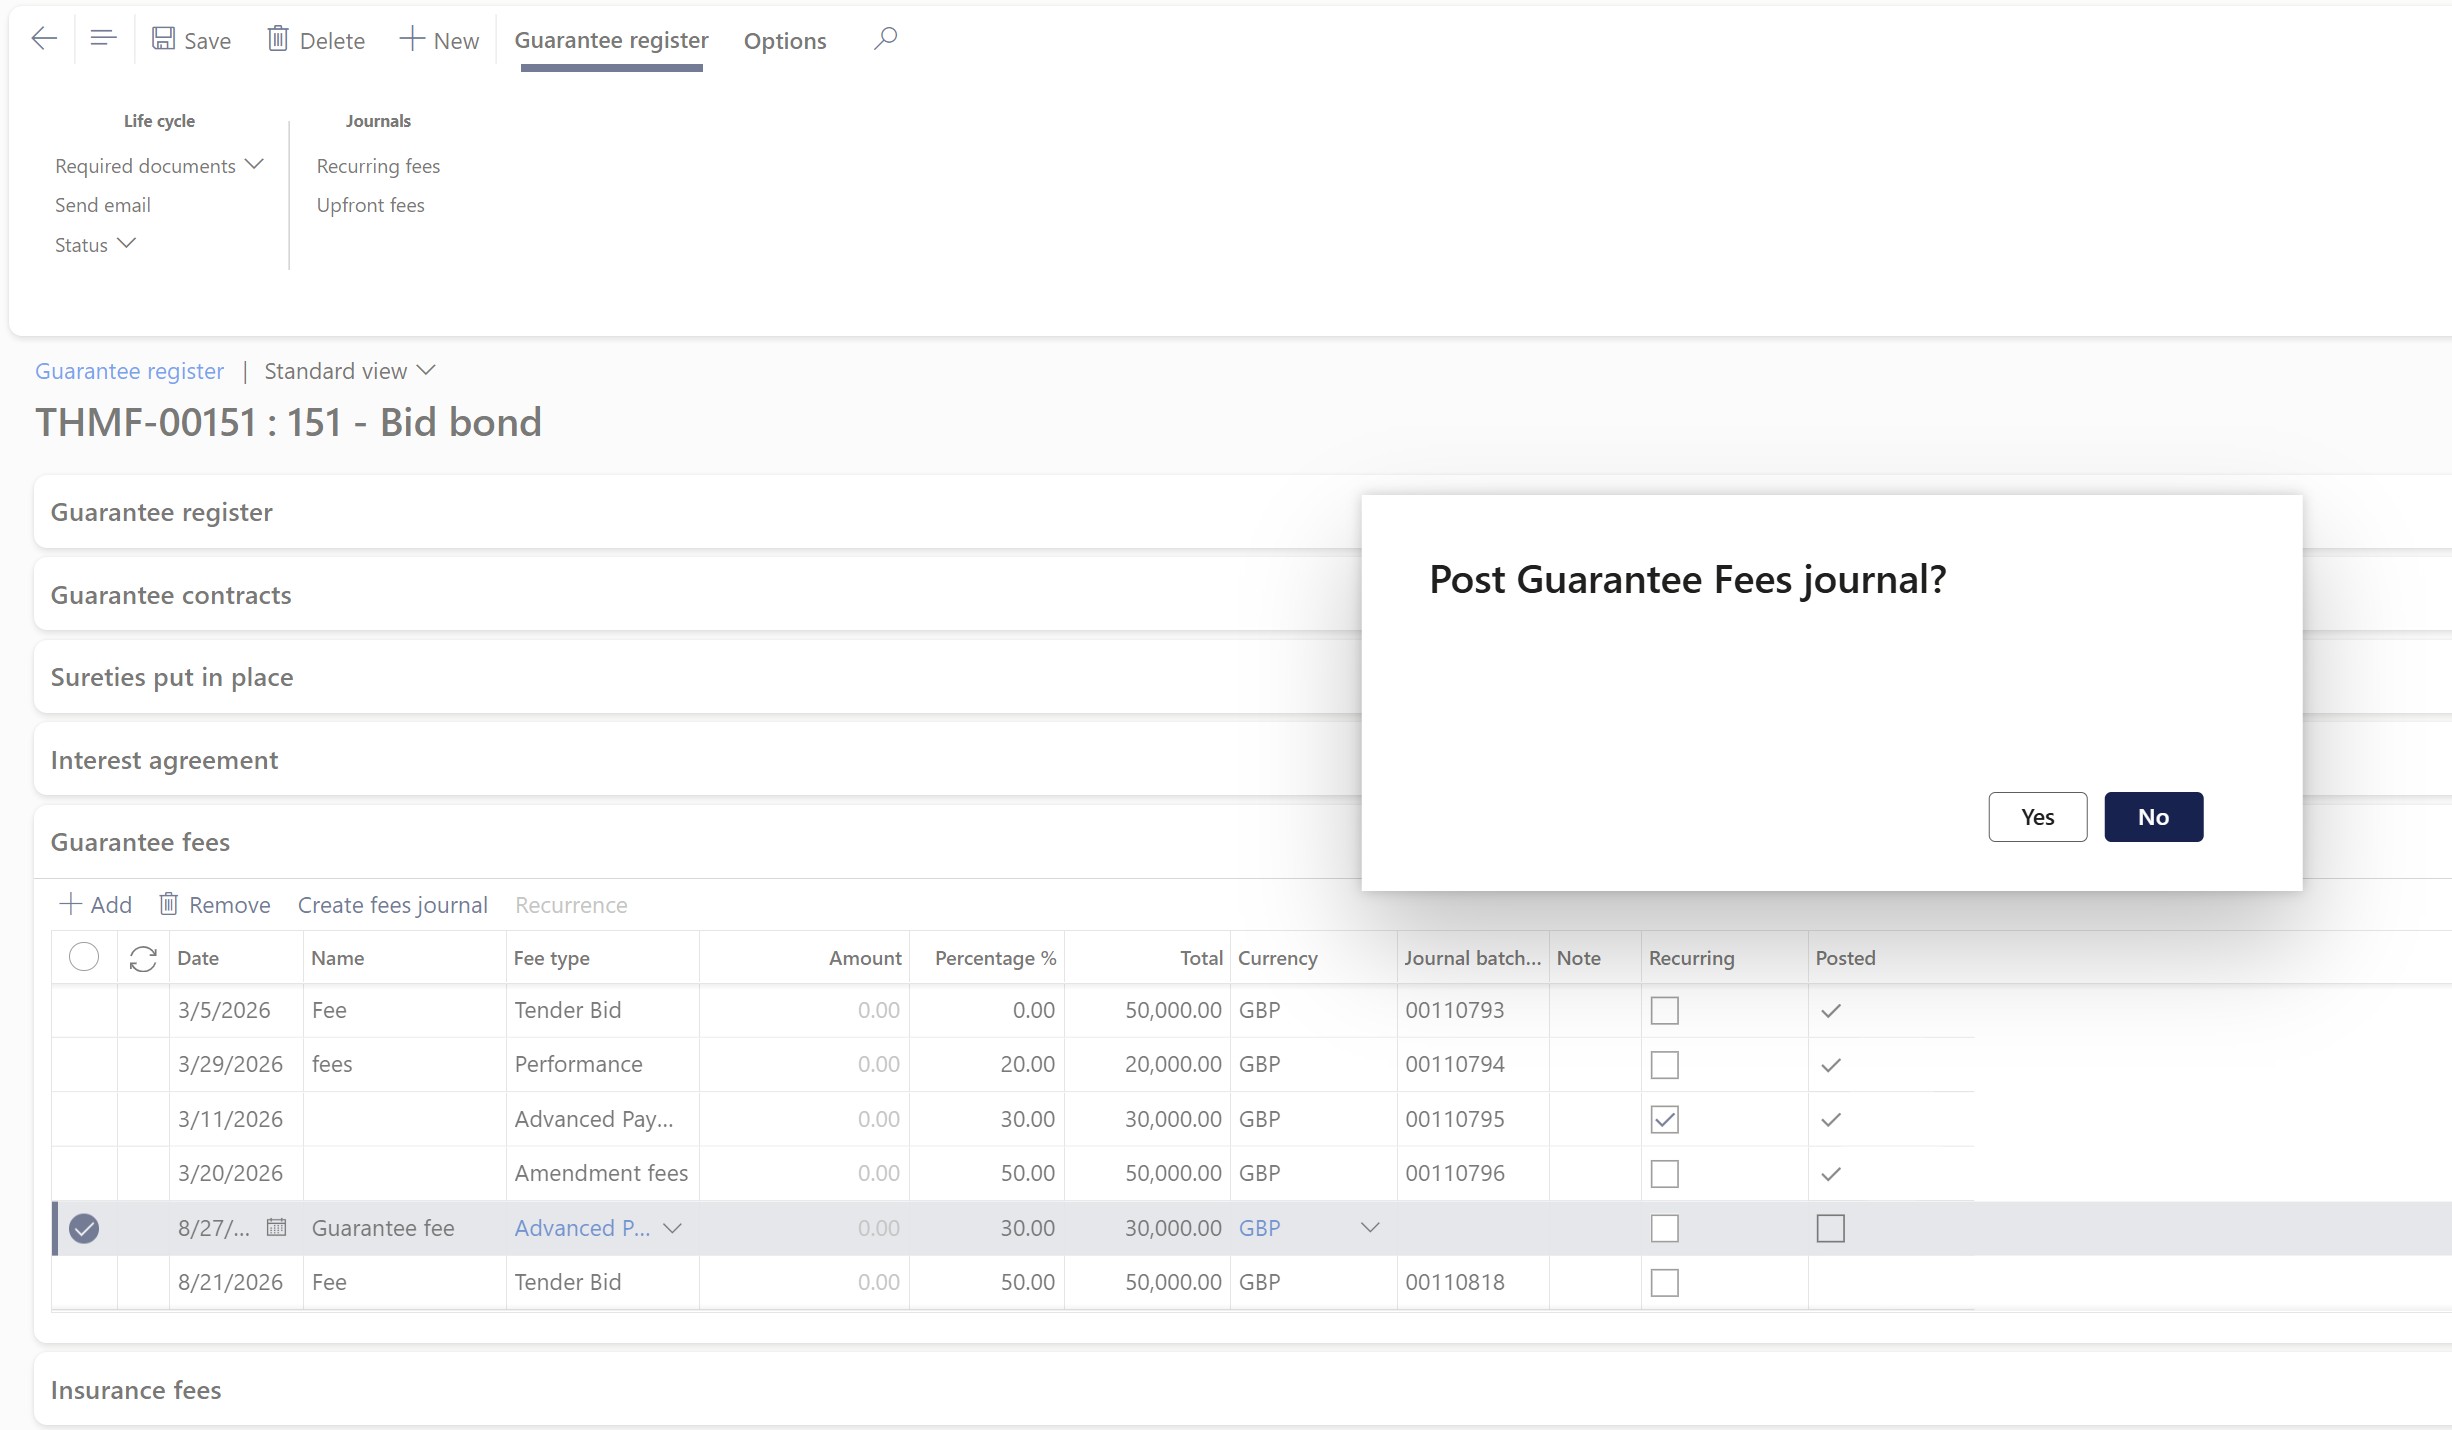Viewport: 2452px width, 1430px height.
Task: Click Journal batch column header
Action: [1473, 958]
